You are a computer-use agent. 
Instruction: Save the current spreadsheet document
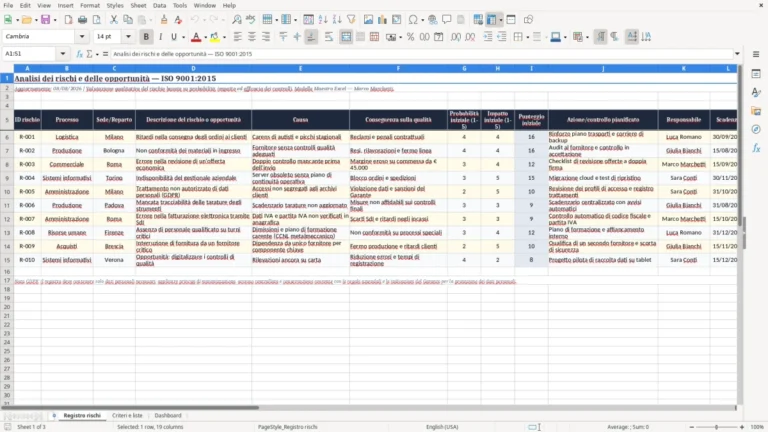click(45, 20)
